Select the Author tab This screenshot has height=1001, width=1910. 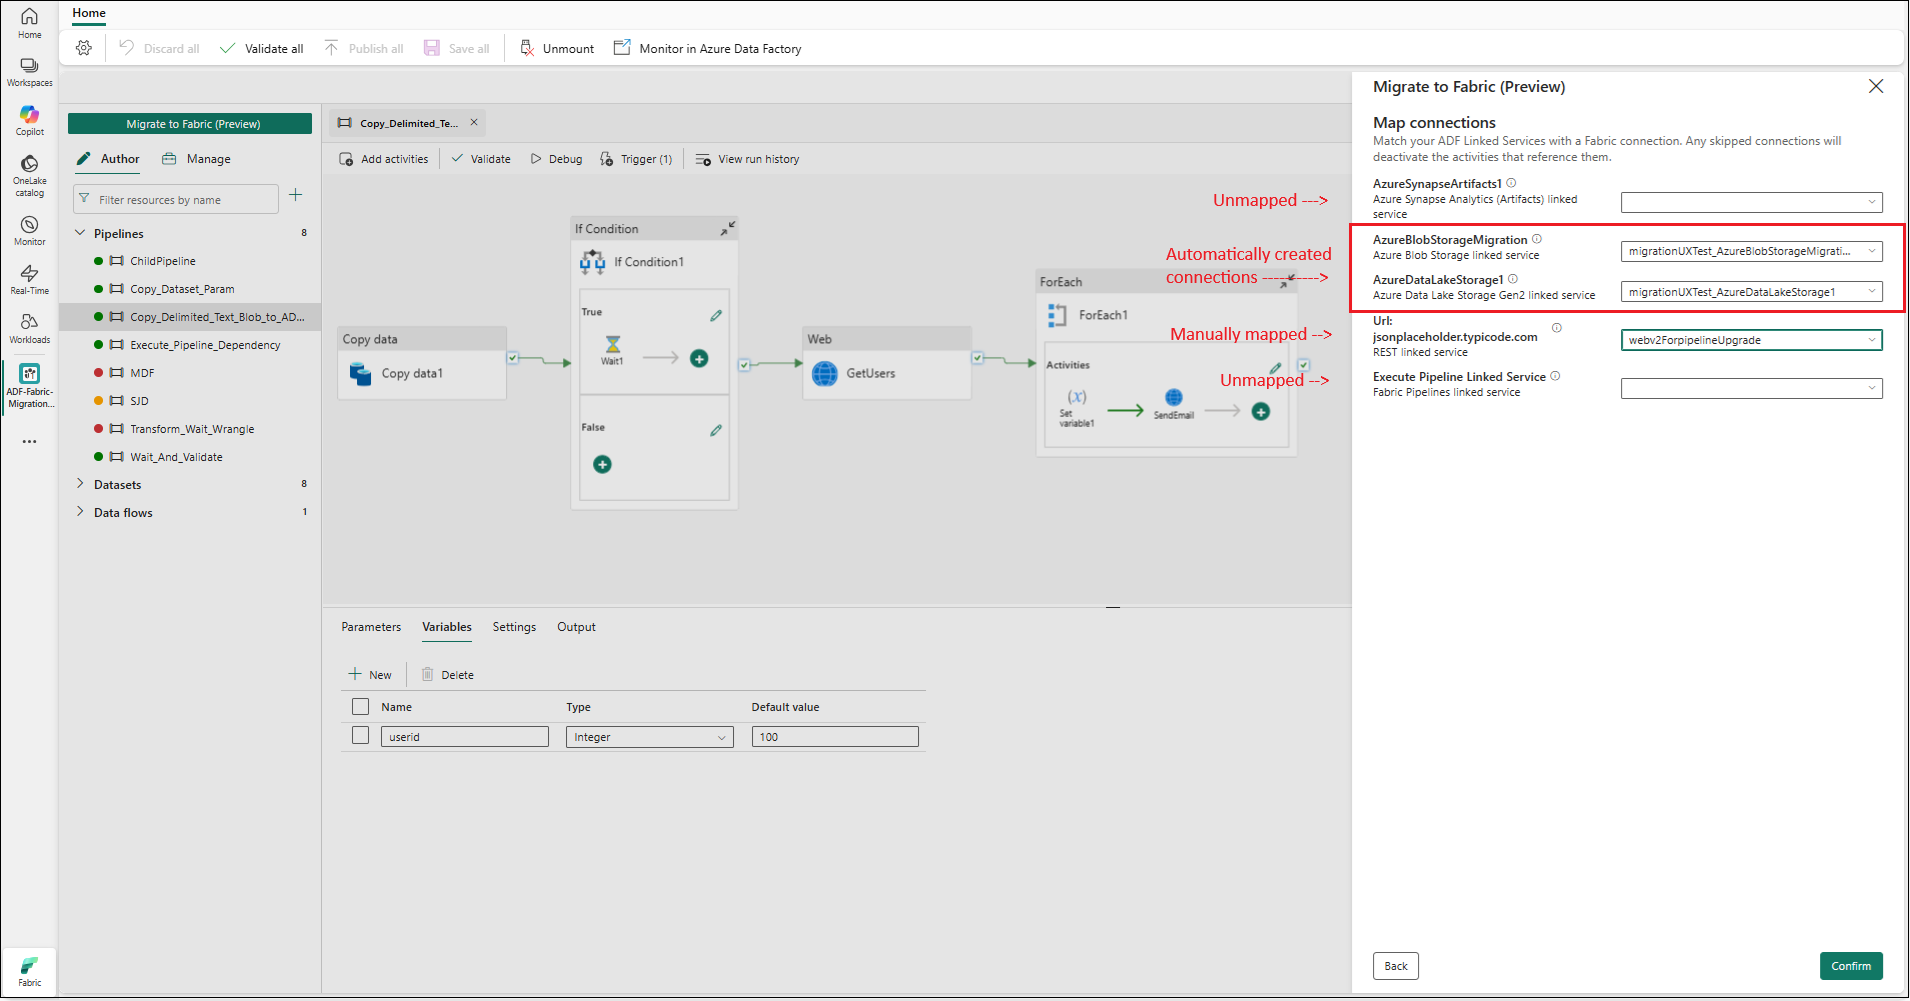(x=108, y=159)
